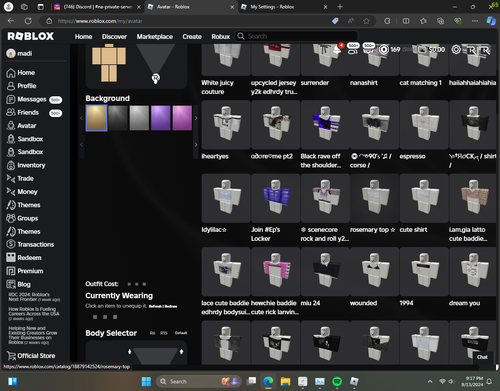Select the espresso shirt thumbnail
Image resolution: width=500 pixels, height=391 pixels.
424,125
